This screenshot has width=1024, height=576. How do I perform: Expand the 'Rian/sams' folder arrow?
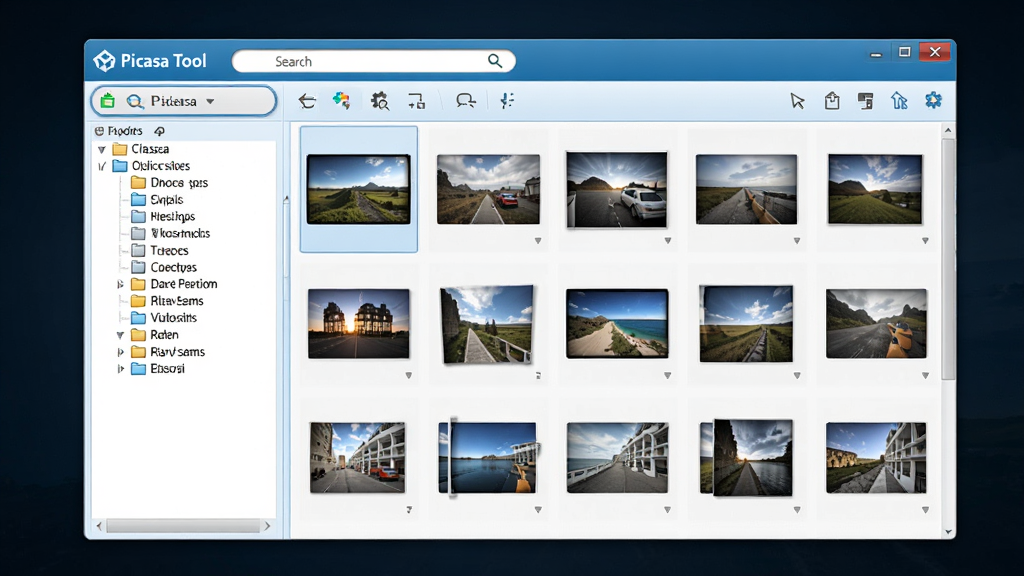tap(120, 352)
